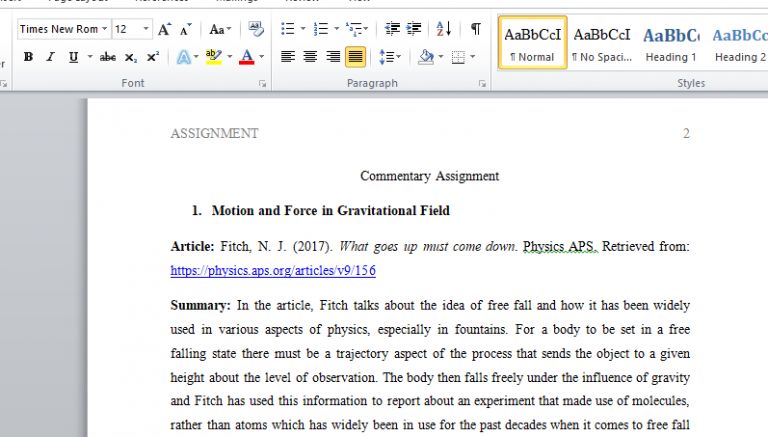Click the Clear Formatting icon

point(255,30)
